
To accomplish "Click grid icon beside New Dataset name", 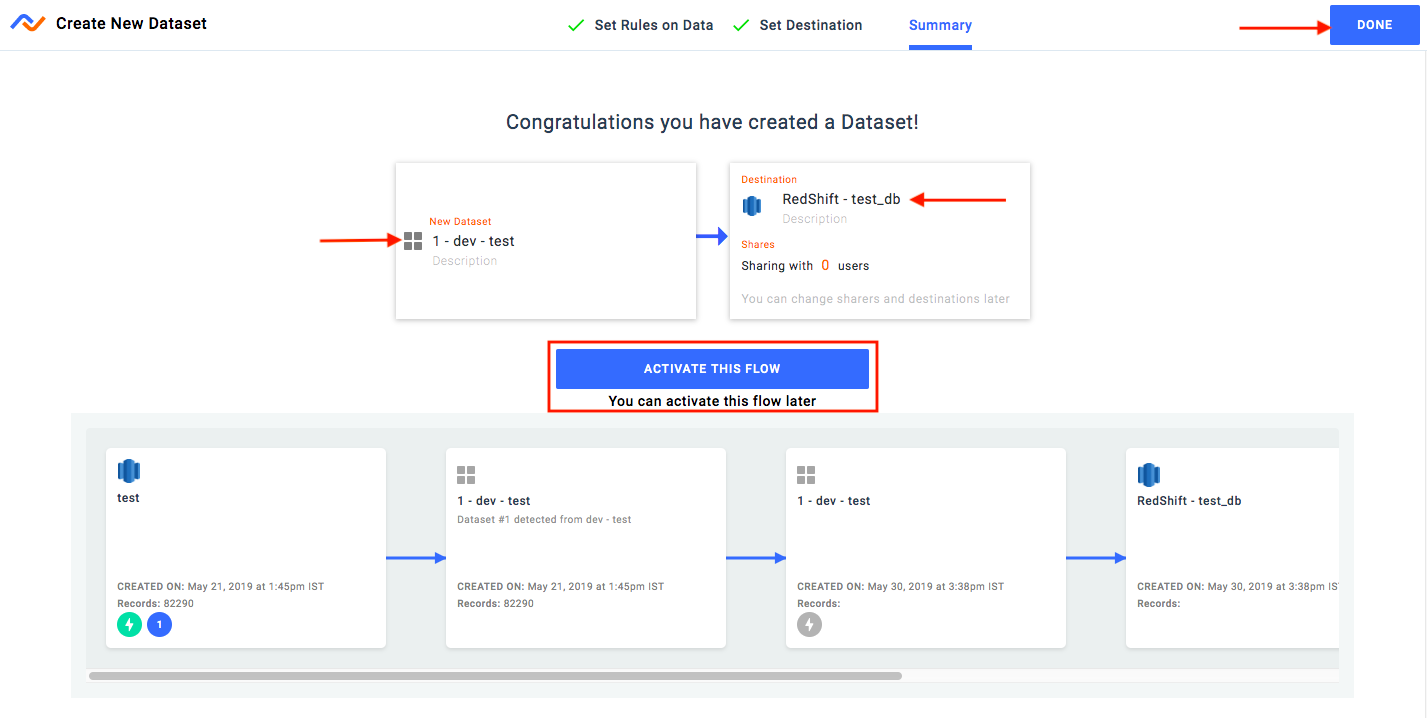I will [x=413, y=241].
